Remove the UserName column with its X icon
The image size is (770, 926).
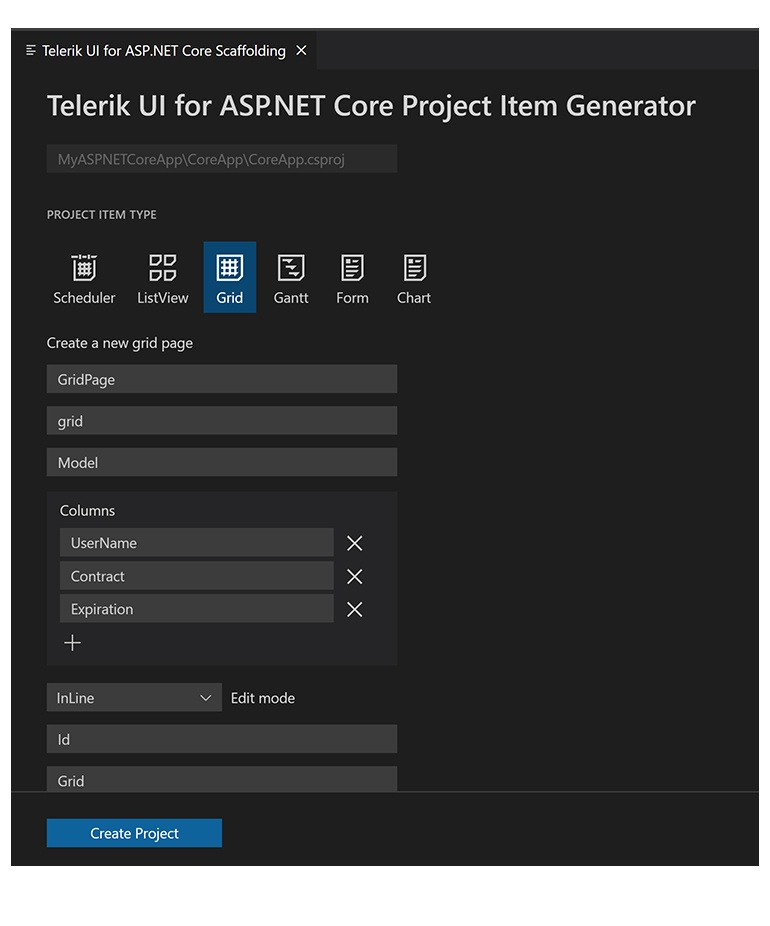354,543
